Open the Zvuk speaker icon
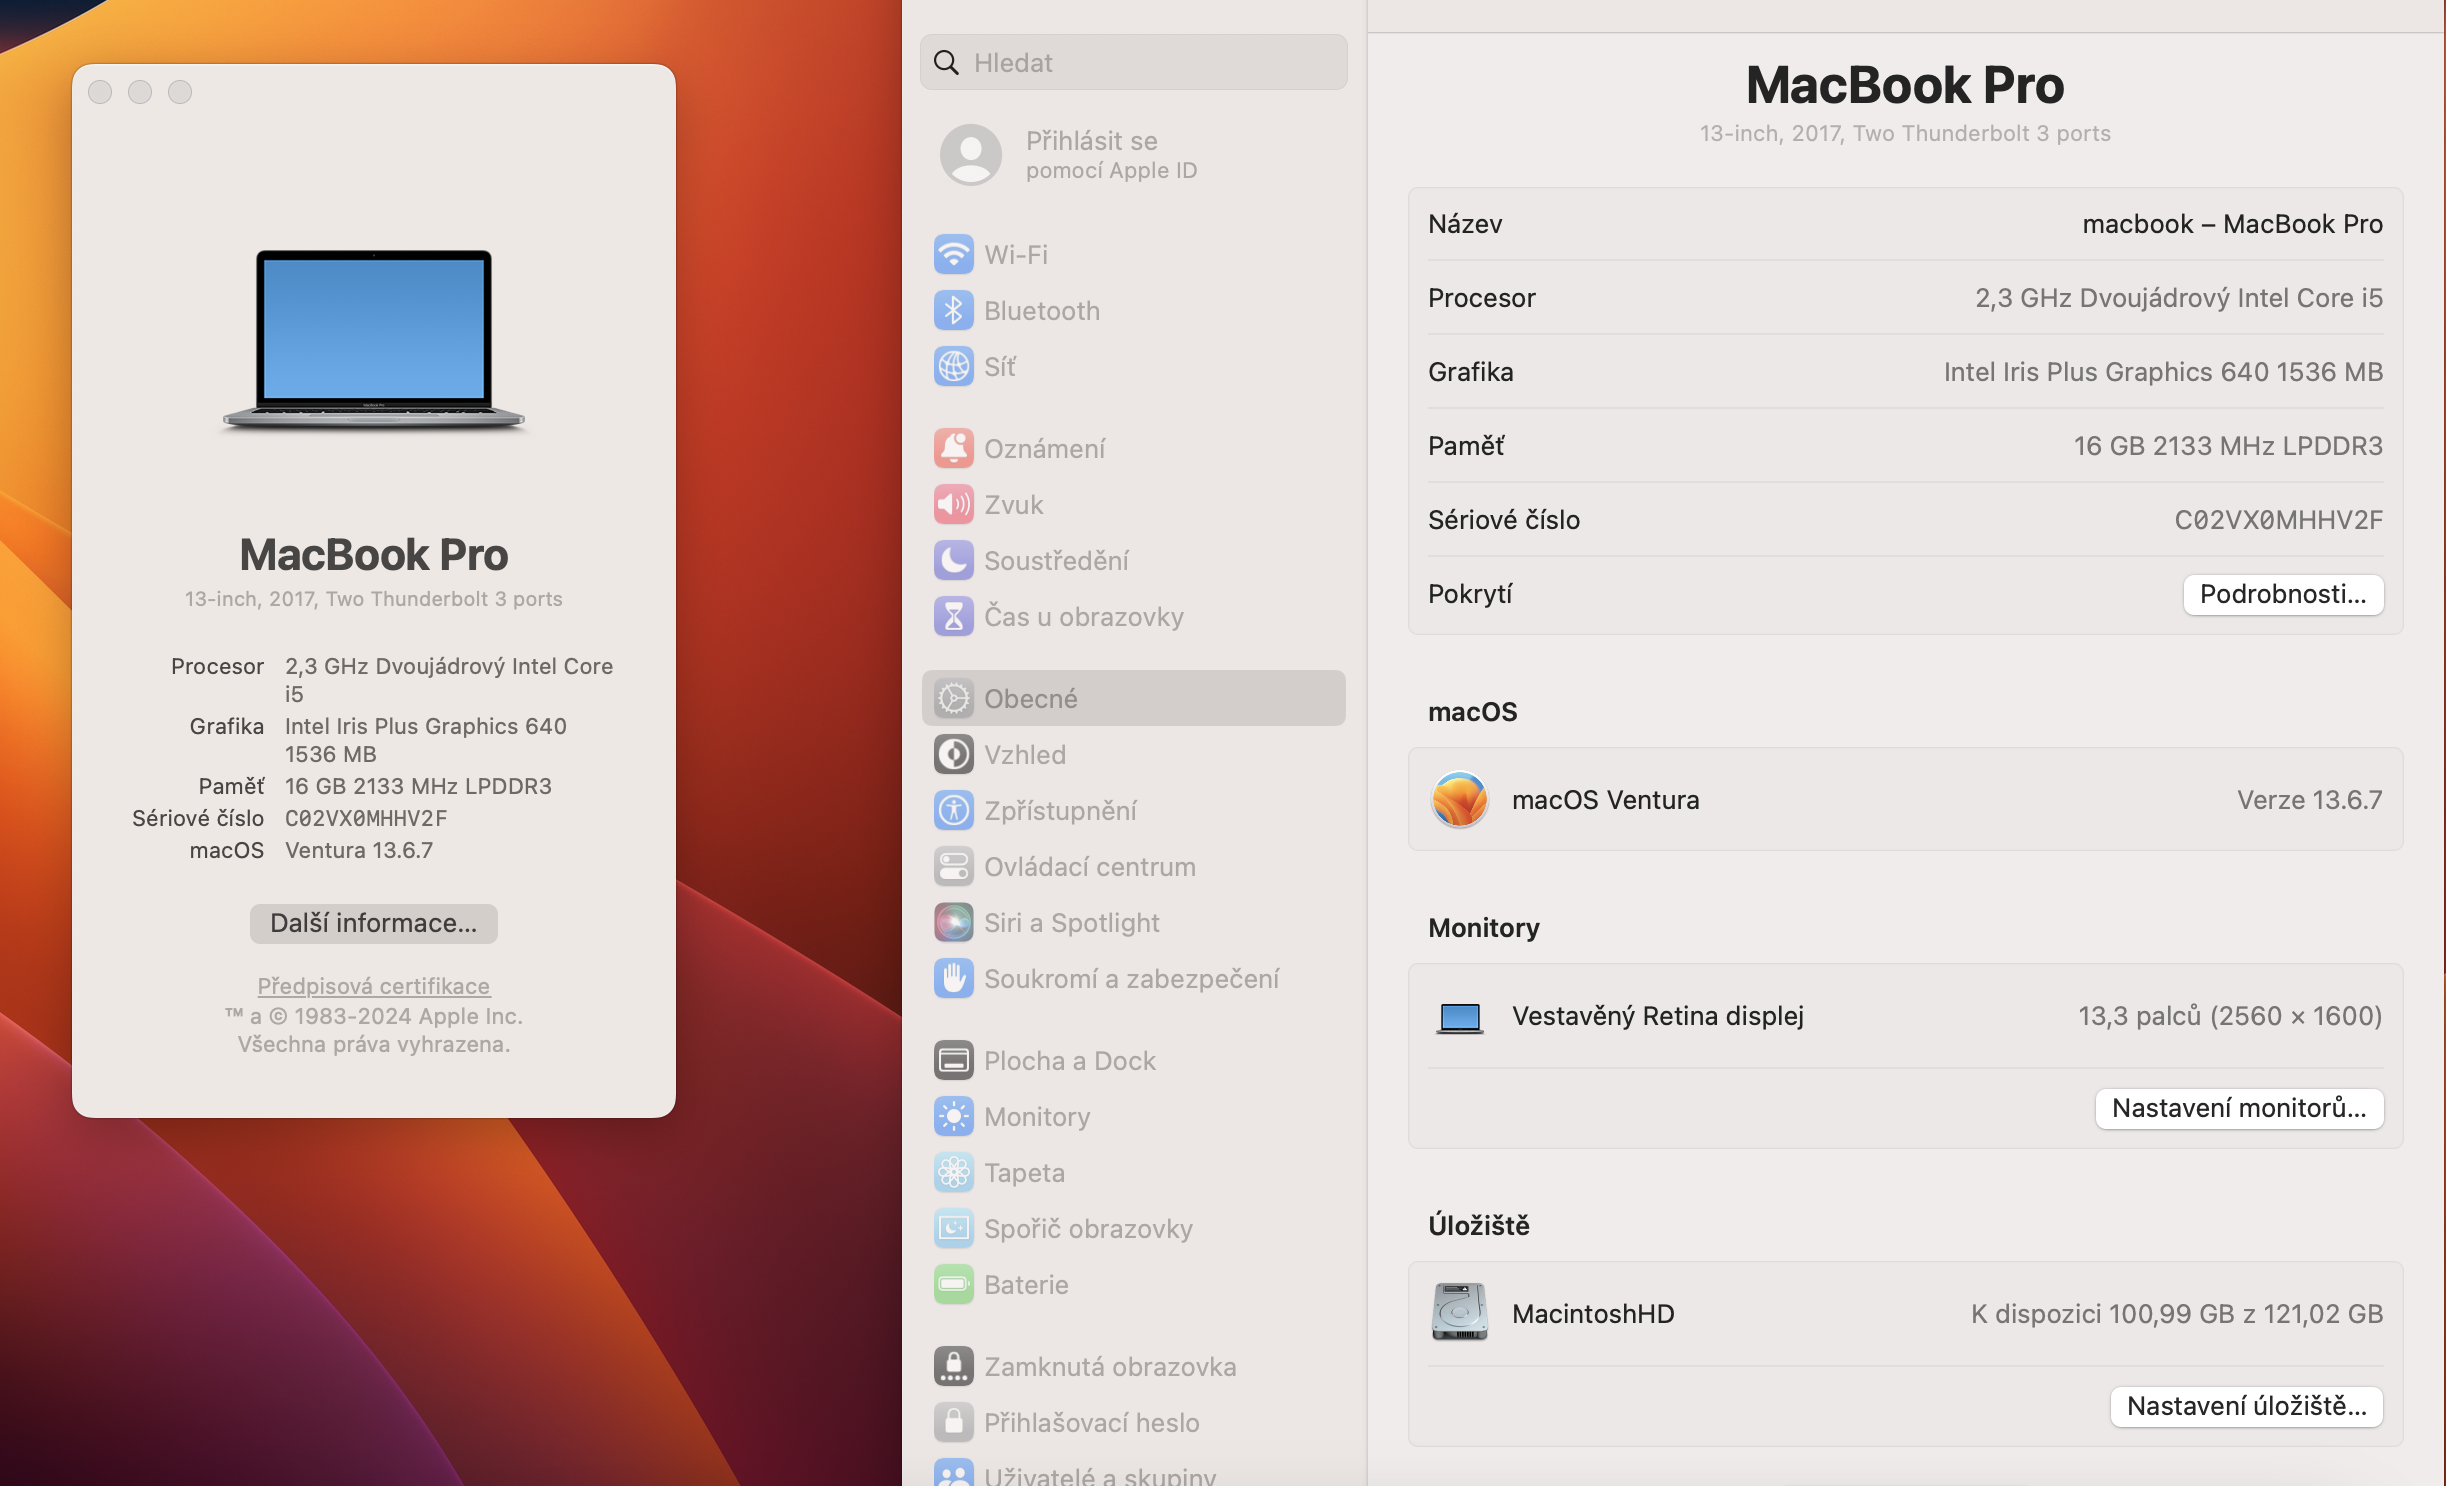This screenshot has height=1486, width=2446. click(x=953, y=504)
